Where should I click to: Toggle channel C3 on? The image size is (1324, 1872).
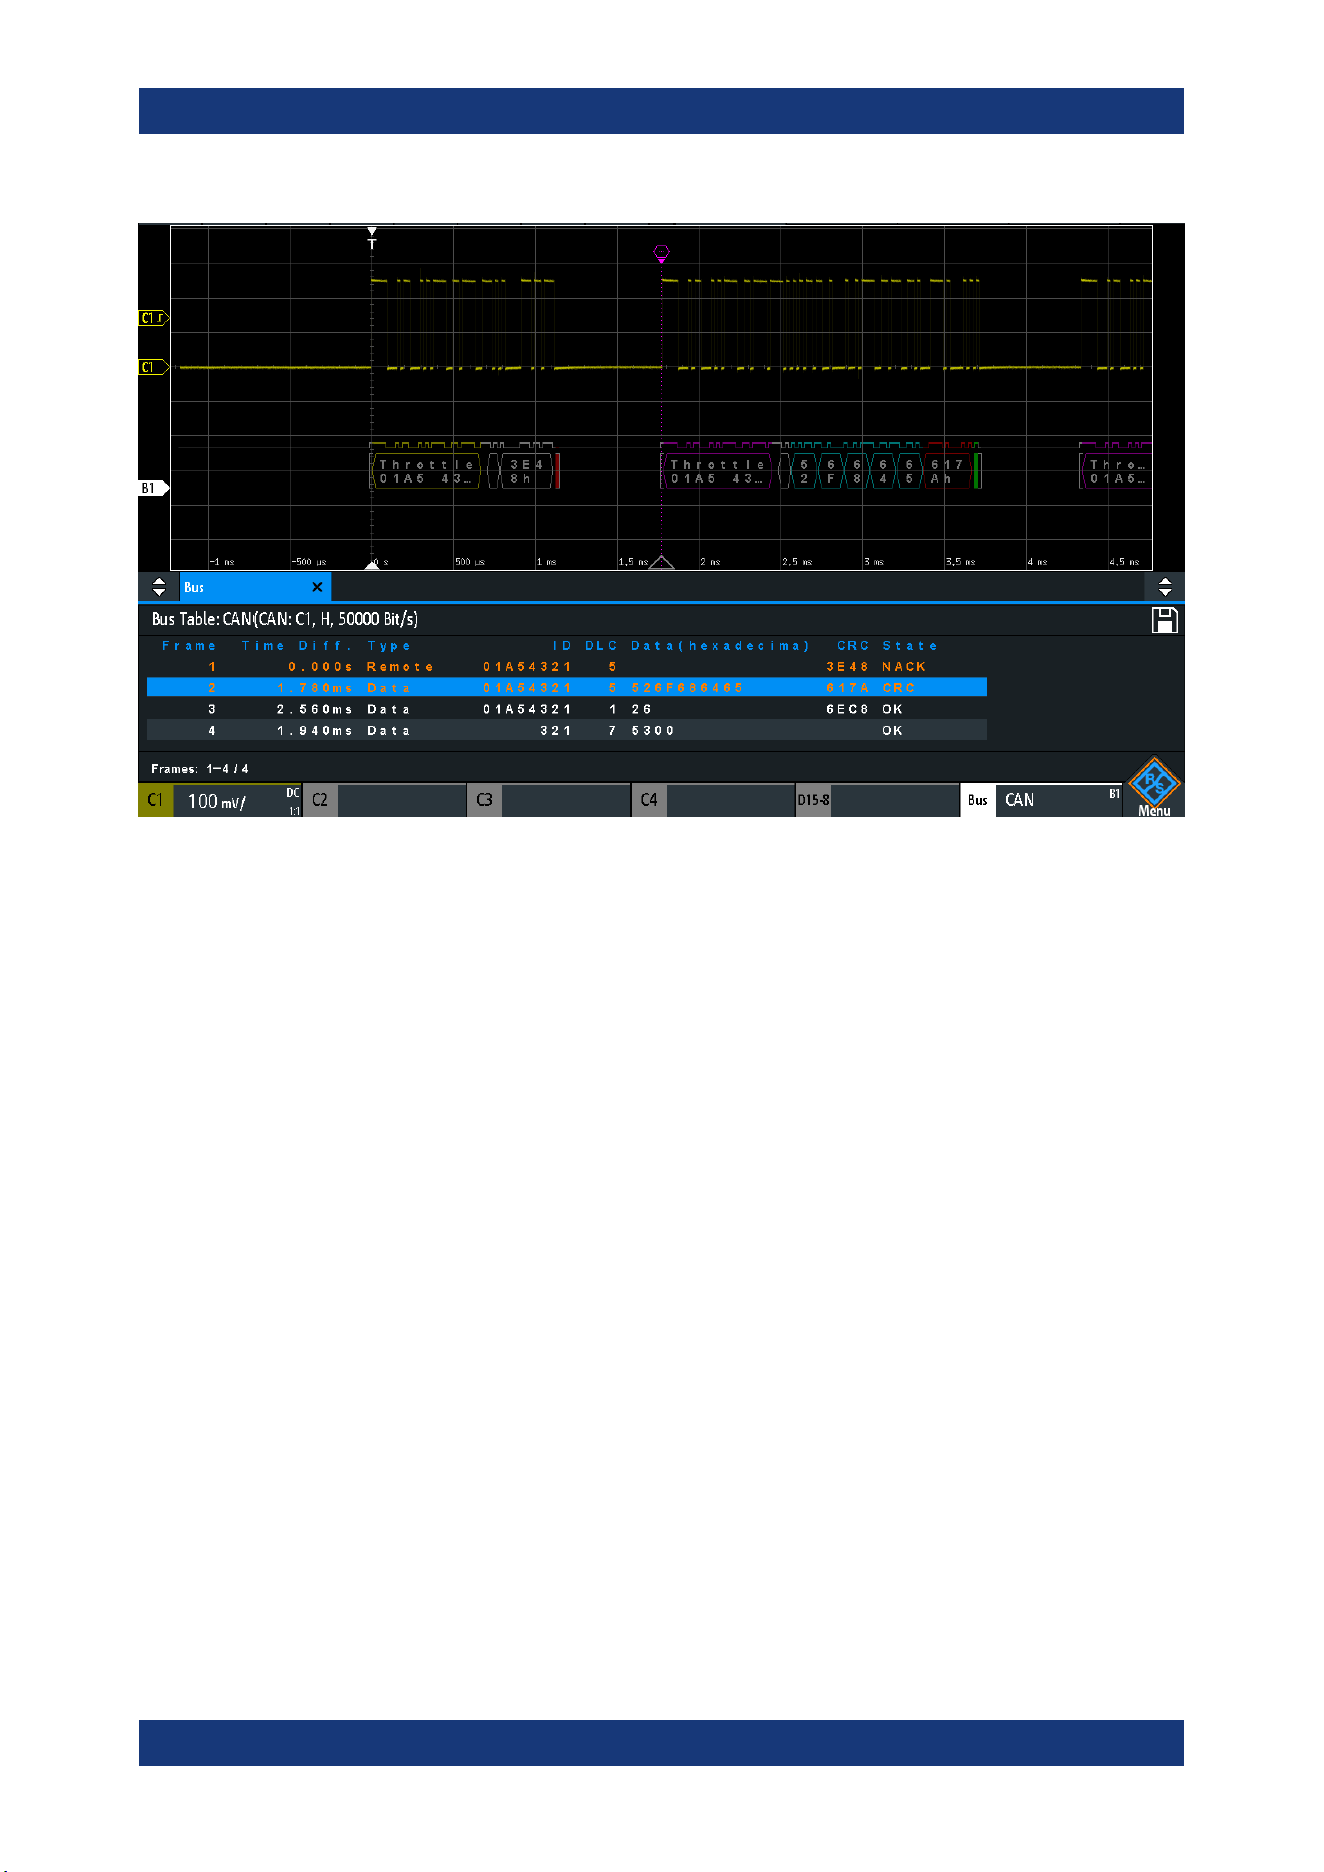click(x=549, y=800)
